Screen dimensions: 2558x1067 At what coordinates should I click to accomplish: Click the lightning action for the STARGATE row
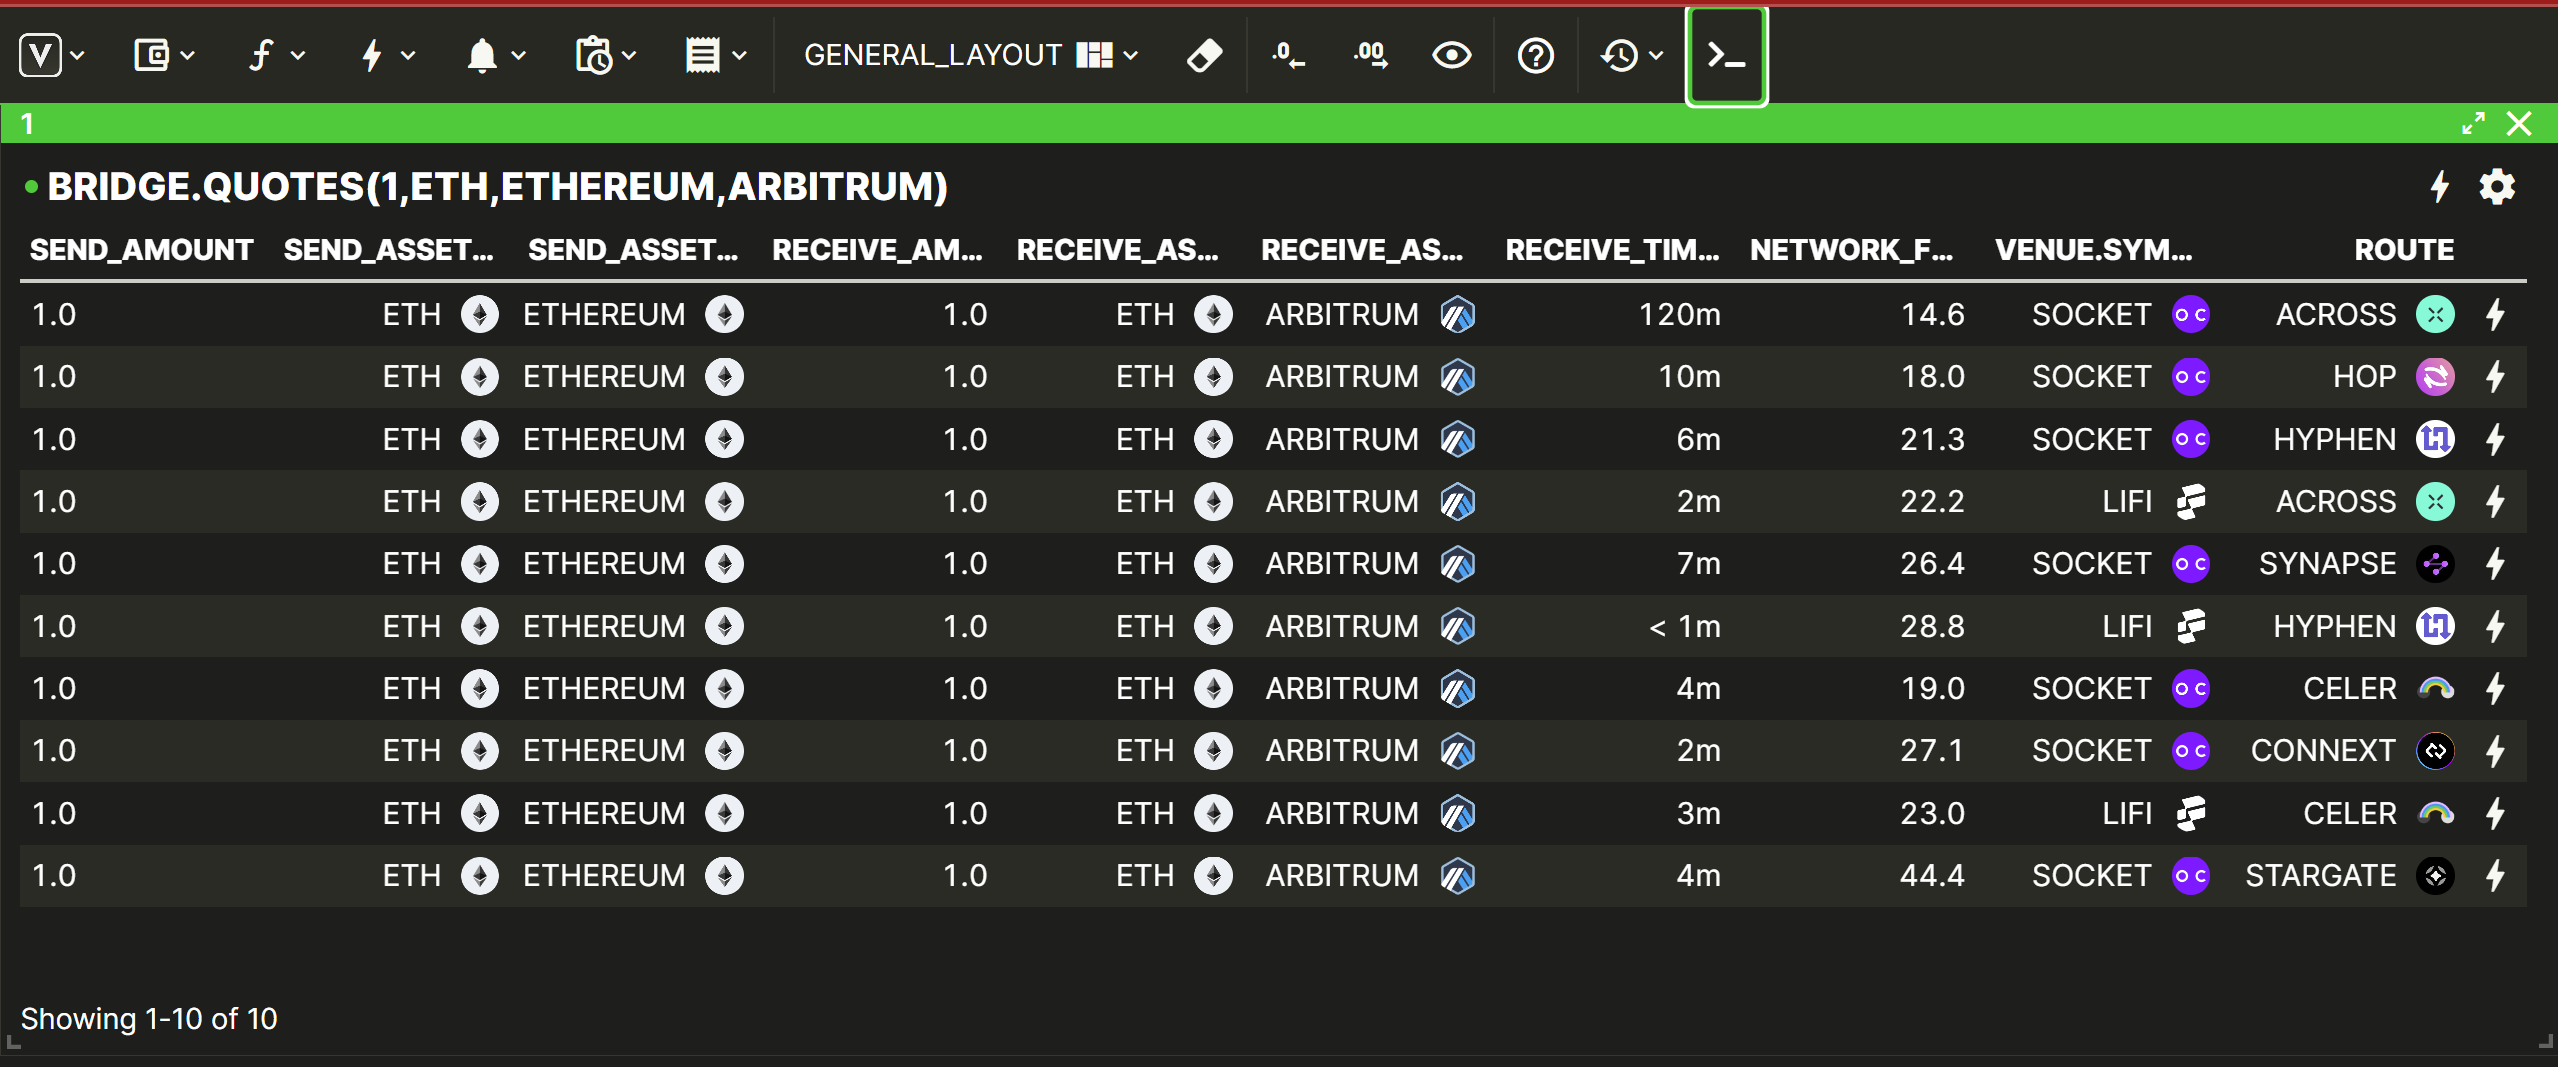2495,876
